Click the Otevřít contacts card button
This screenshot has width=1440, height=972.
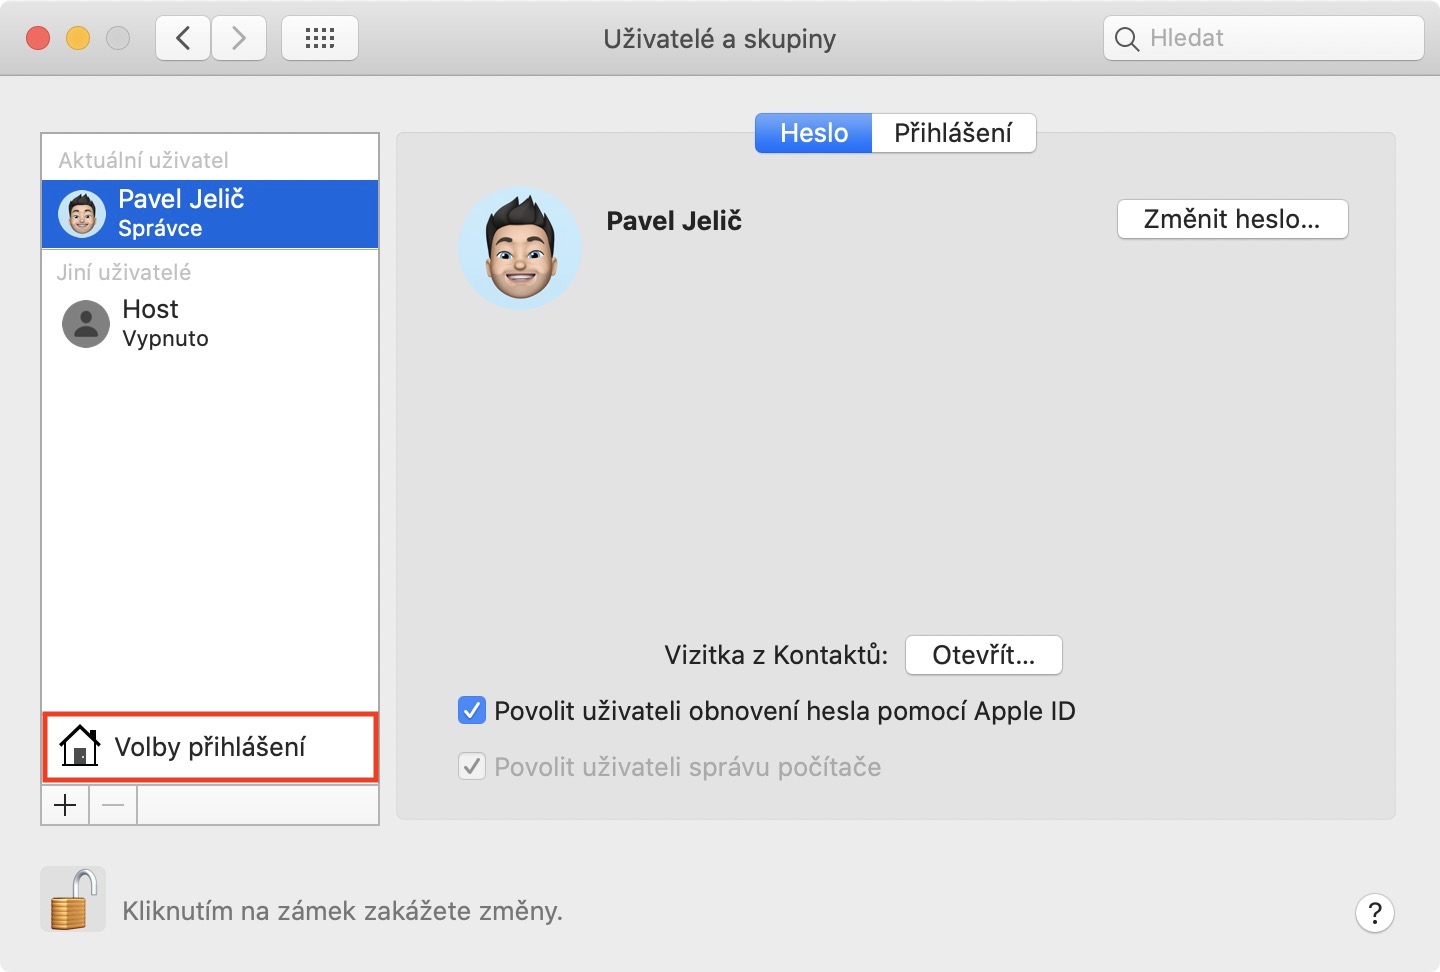click(983, 655)
